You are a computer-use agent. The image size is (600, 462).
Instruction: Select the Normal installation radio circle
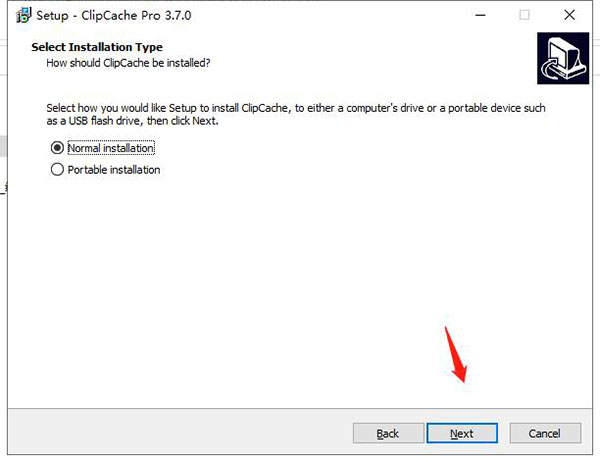56,148
